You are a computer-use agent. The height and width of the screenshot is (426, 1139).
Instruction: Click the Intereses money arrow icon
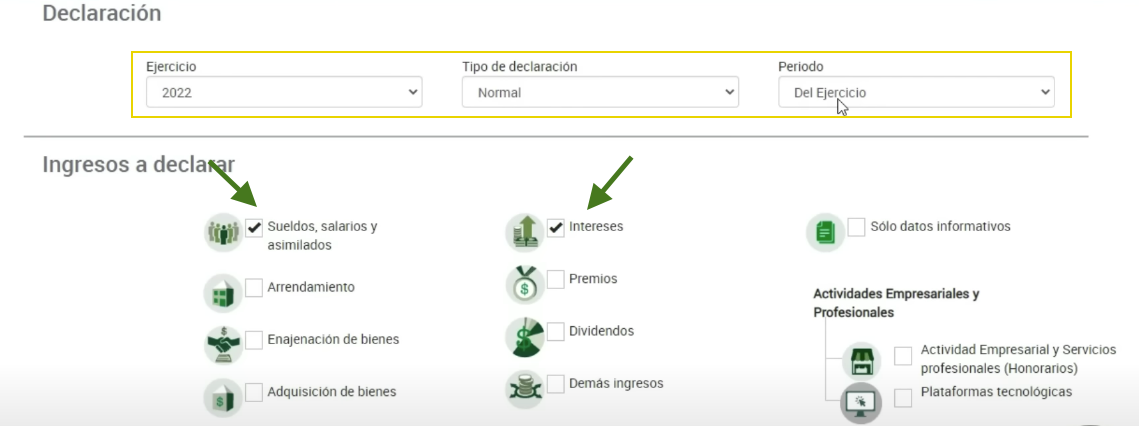point(524,233)
